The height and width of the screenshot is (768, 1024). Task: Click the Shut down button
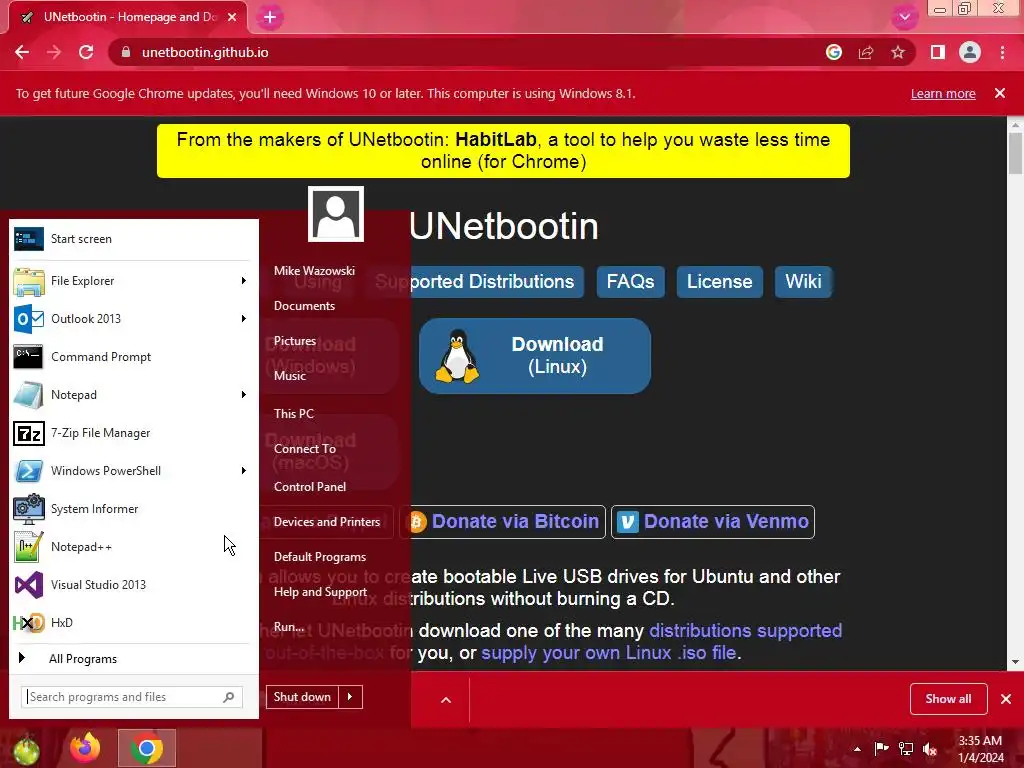click(302, 697)
